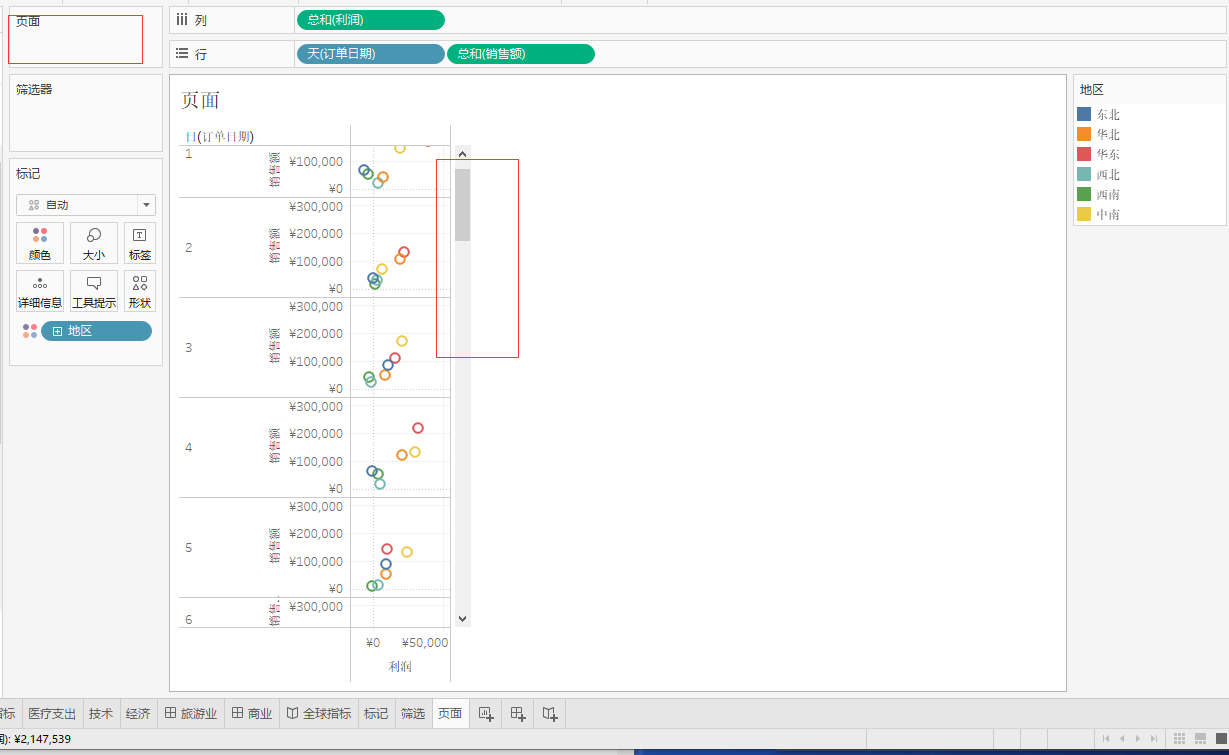
Task: Select the 天(订单日期) pill on Rows
Action: (371, 54)
